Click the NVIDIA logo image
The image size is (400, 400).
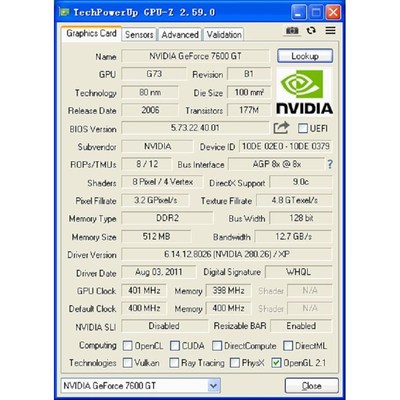(304, 92)
